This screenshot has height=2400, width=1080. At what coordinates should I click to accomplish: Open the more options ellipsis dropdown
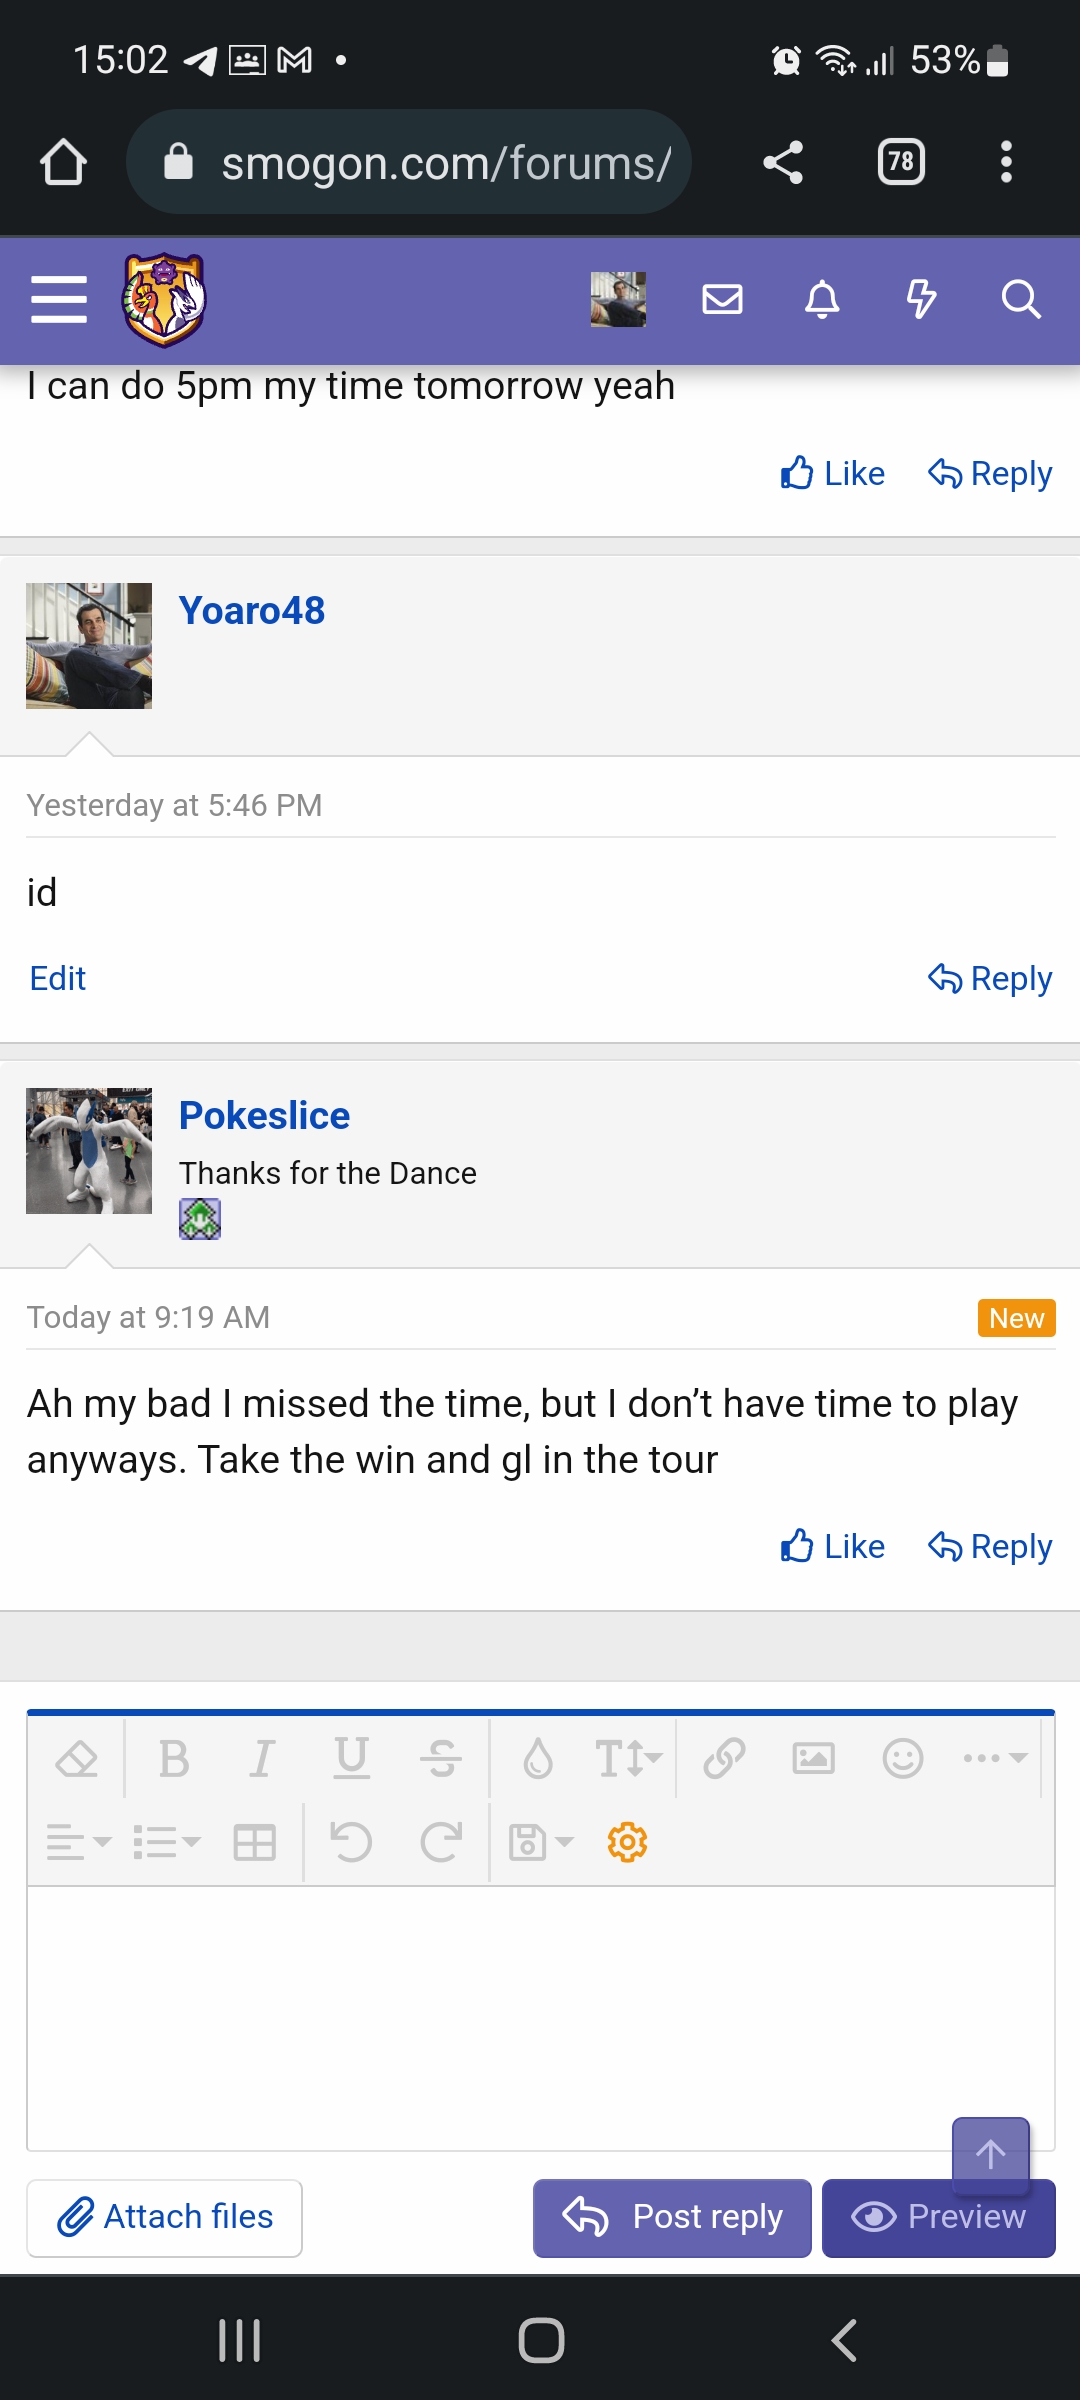tap(994, 1758)
